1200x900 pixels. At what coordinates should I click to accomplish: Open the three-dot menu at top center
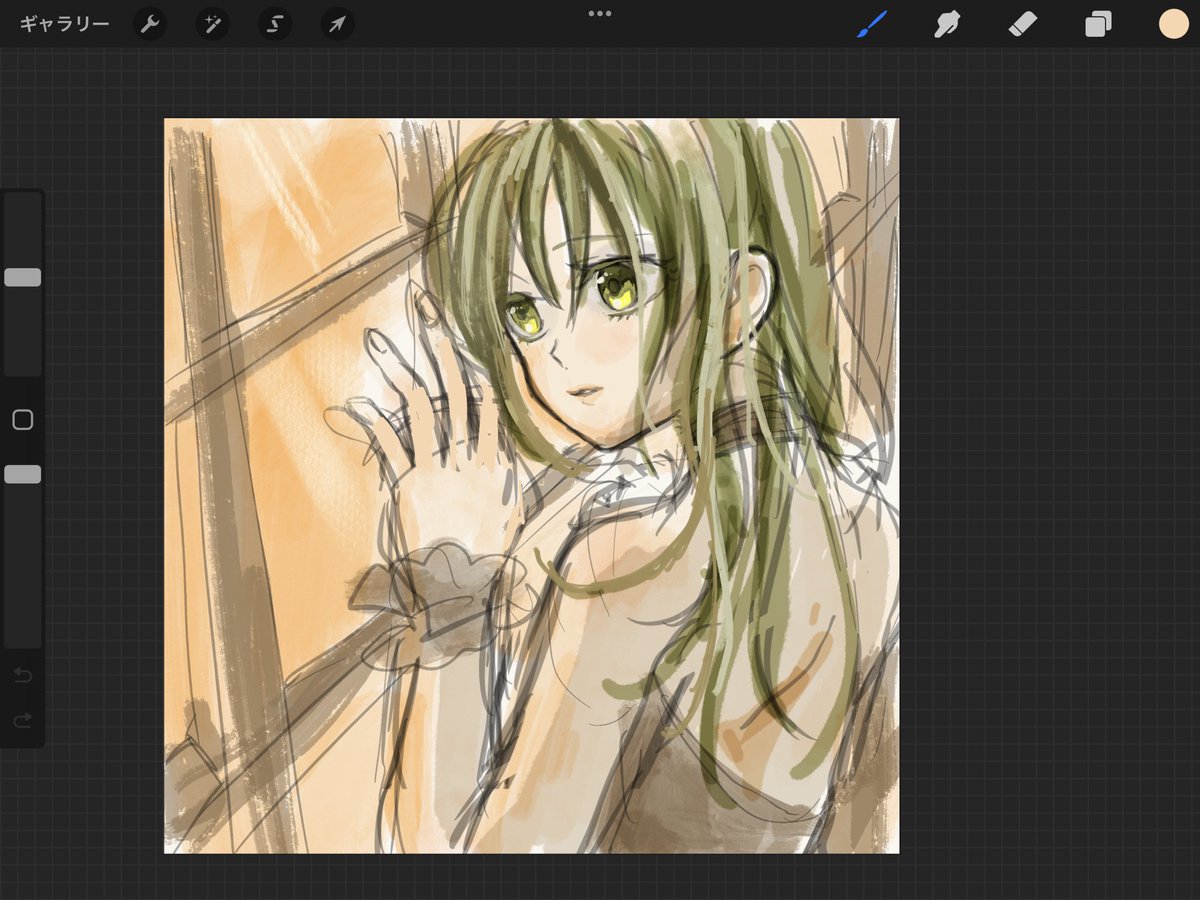coord(600,13)
